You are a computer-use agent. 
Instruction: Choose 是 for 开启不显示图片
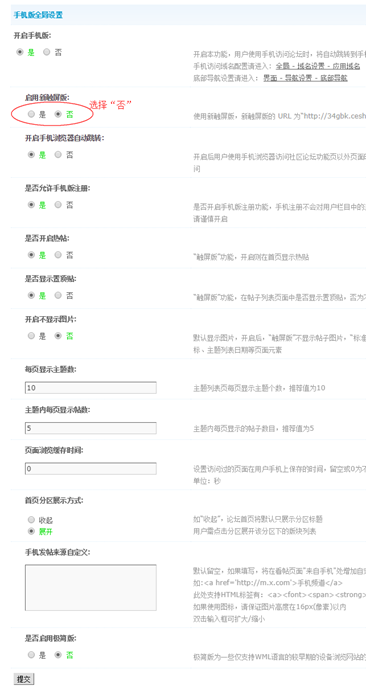[31, 336]
